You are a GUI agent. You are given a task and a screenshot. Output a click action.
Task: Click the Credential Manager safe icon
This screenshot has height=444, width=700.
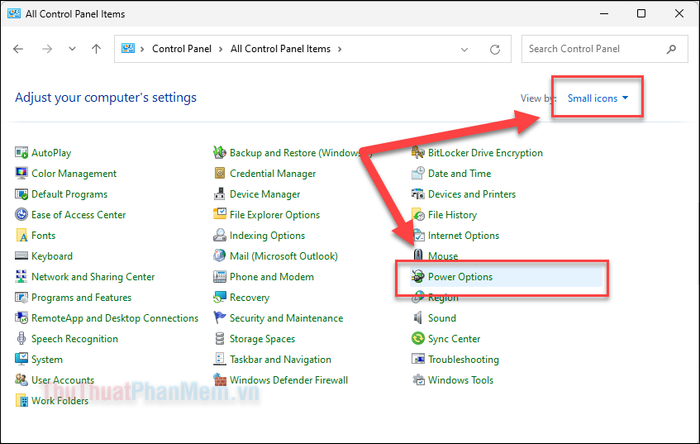tap(219, 173)
